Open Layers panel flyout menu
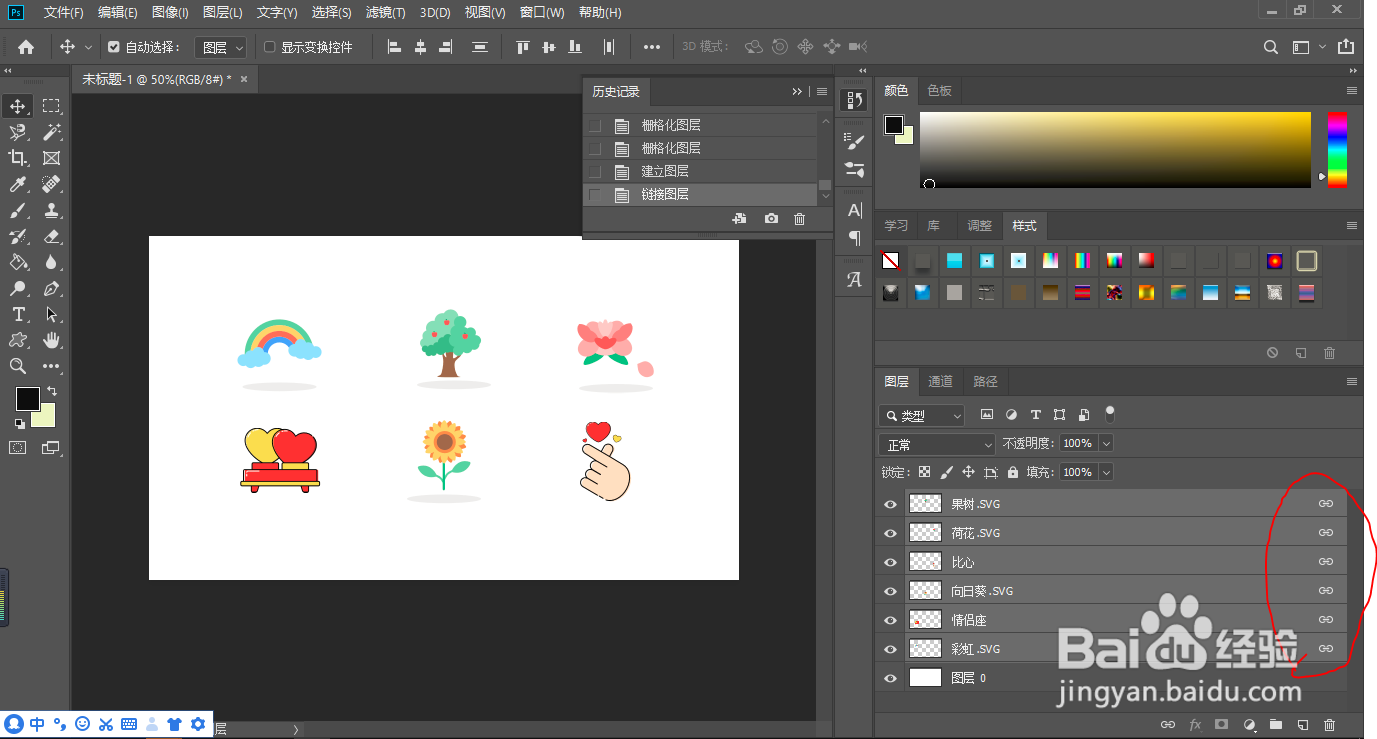Image resolution: width=1377 pixels, height=739 pixels. tap(1352, 382)
